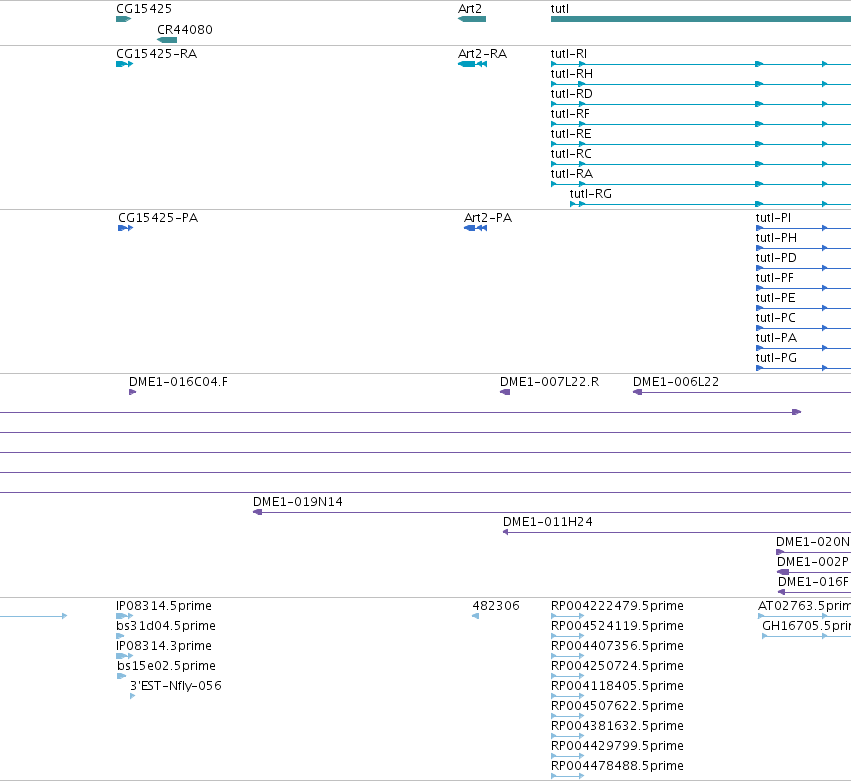851x781 pixels.
Task: Select the RP004524119.5prime EST
Action: coord(568,636)
